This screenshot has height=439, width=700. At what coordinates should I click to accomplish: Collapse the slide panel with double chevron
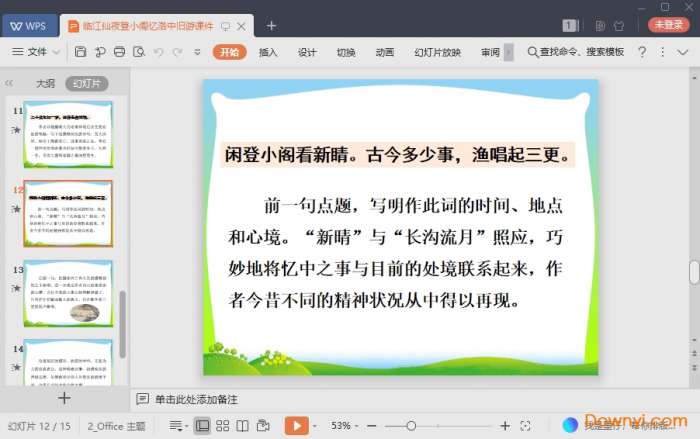(x=9, y=83)
